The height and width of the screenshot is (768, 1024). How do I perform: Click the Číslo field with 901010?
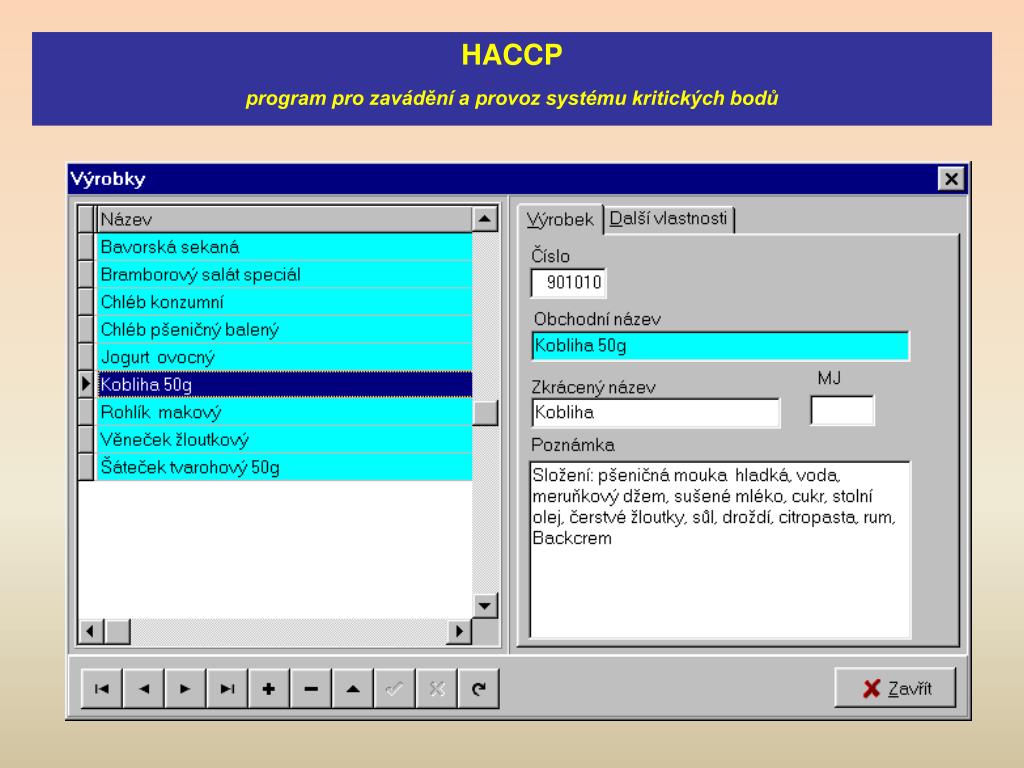(x=568, y=283)
